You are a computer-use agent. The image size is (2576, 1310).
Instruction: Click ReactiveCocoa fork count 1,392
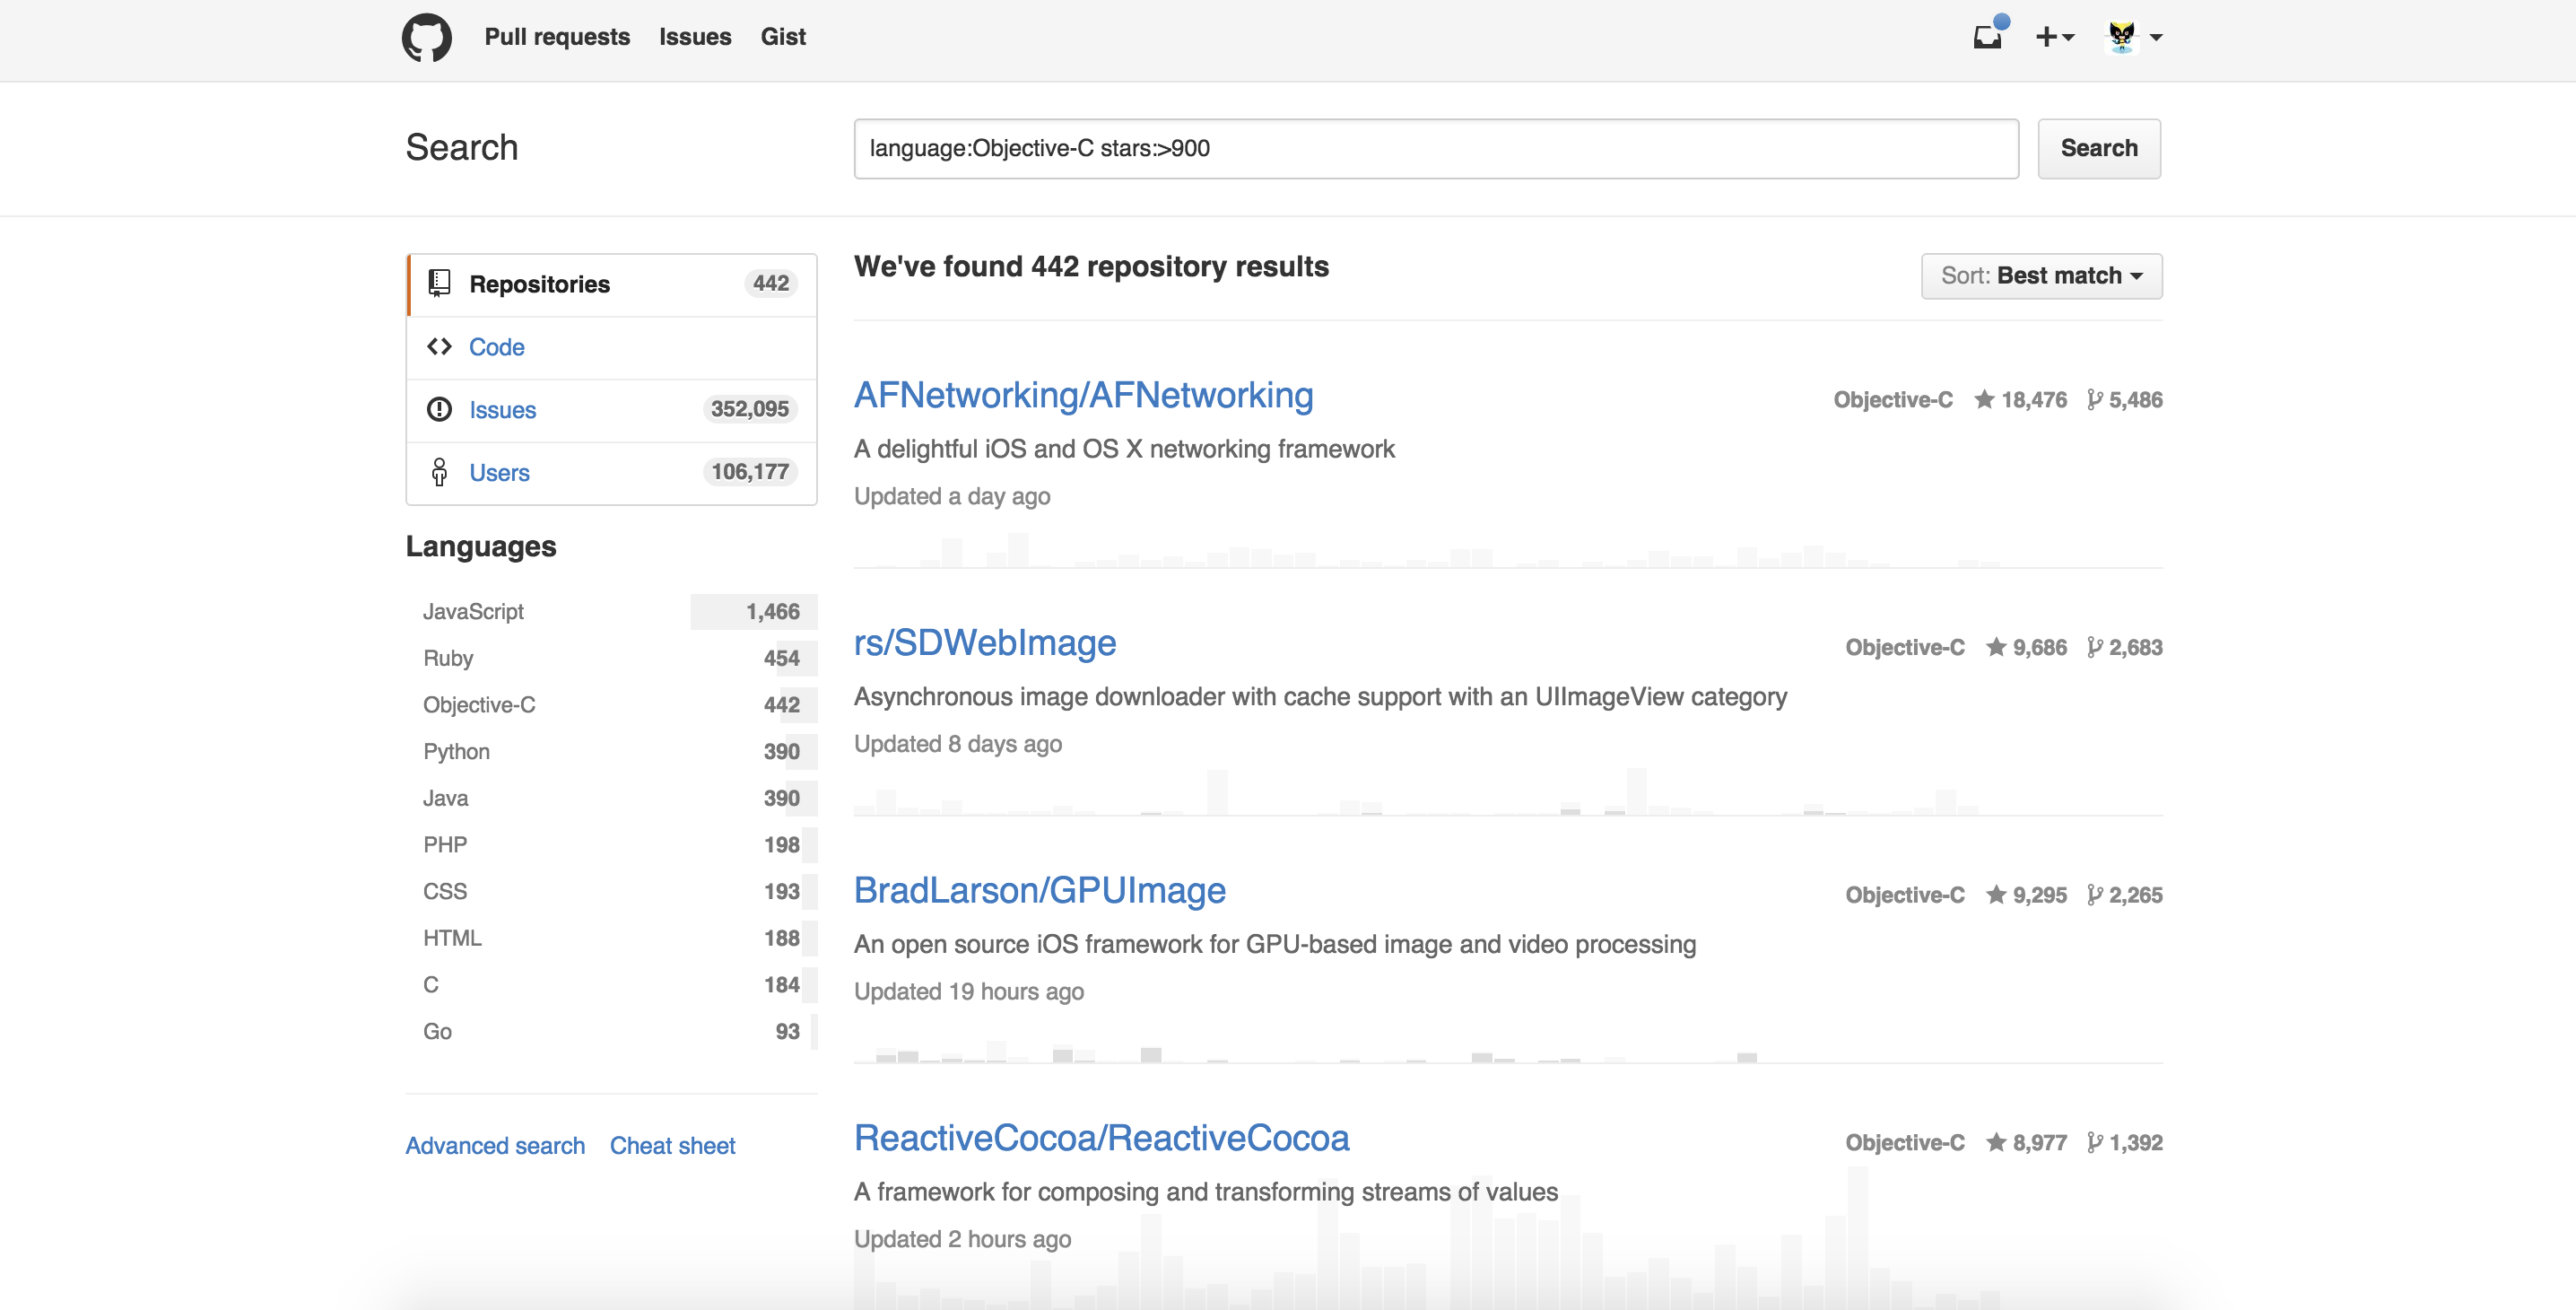tap(2125, 1143)
